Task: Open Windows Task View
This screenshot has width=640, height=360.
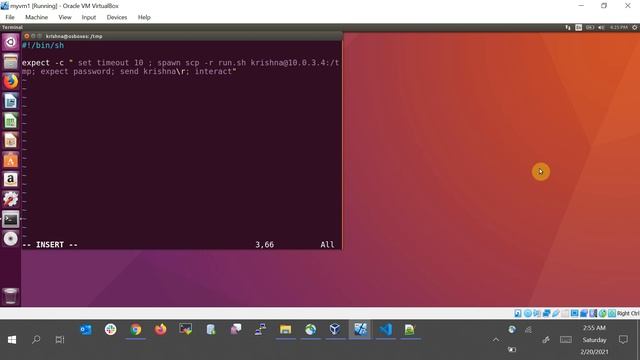Action: pos(60,340)
